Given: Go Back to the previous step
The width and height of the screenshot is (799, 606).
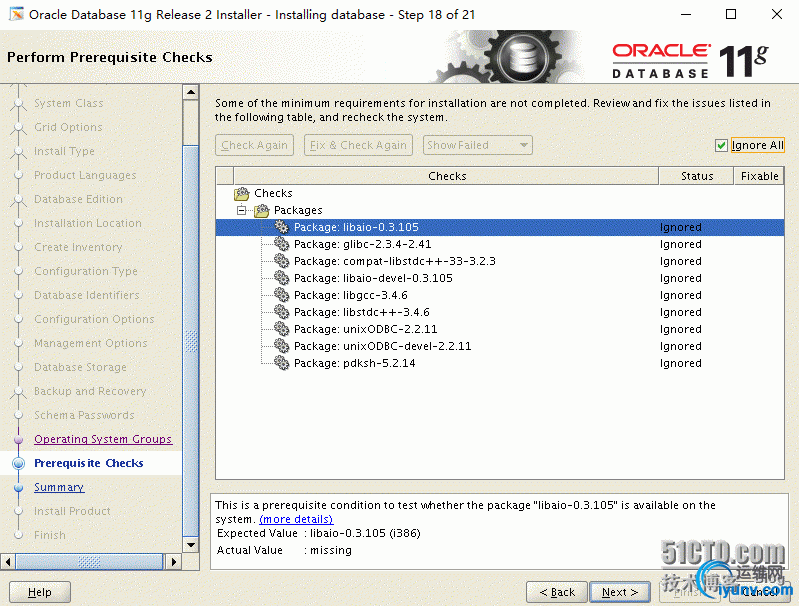Looking at the screenshot, I should (x=557, y=592).
